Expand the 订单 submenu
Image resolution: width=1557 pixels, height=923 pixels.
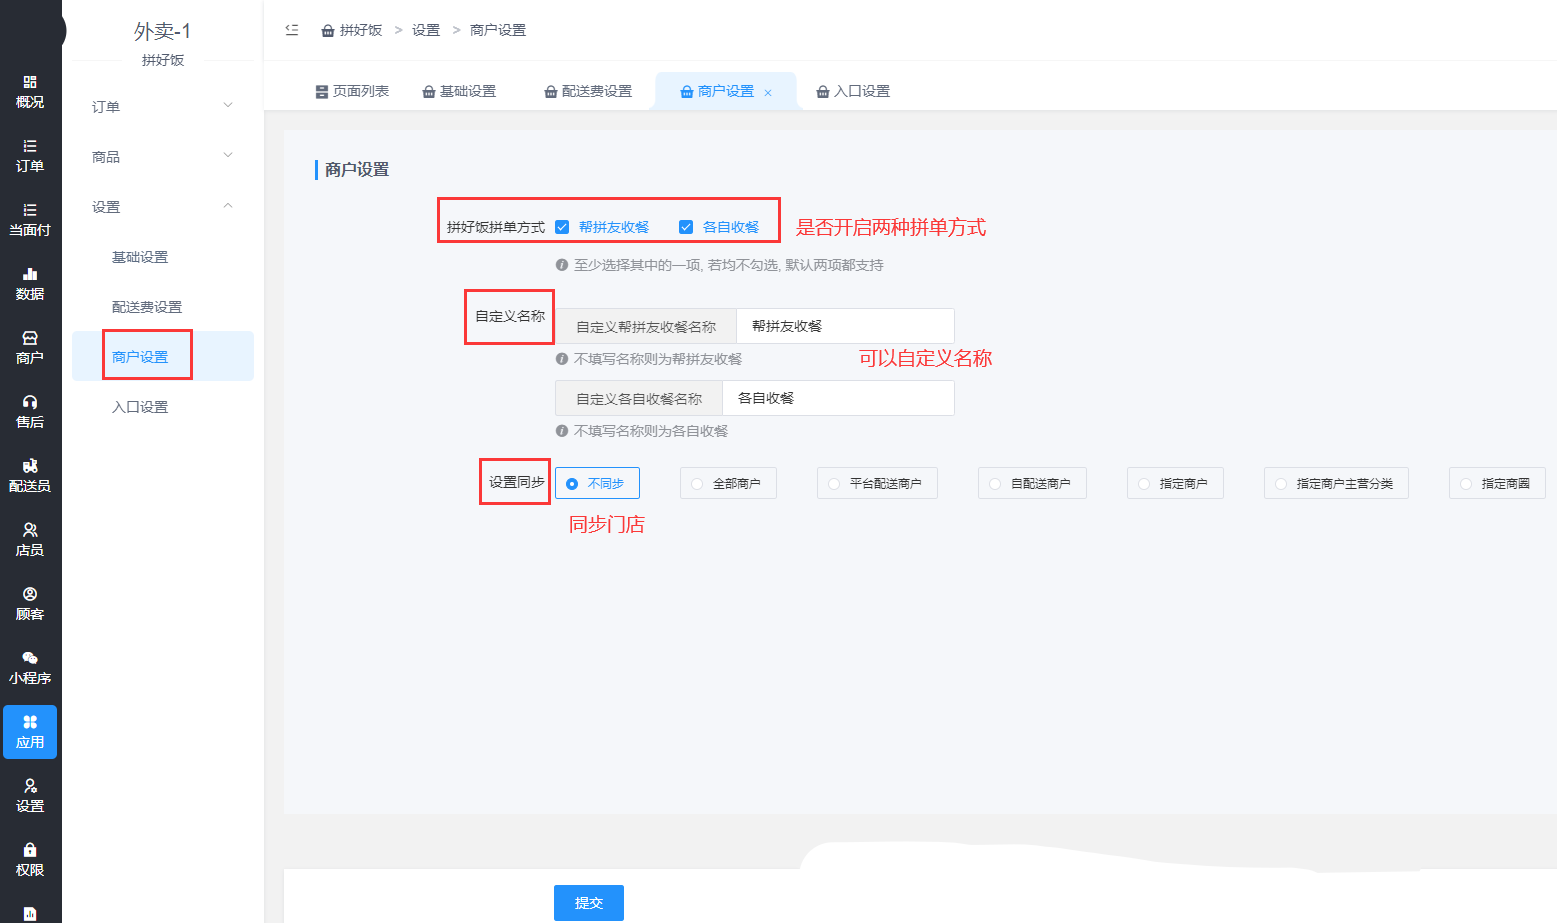click(163, 106)
